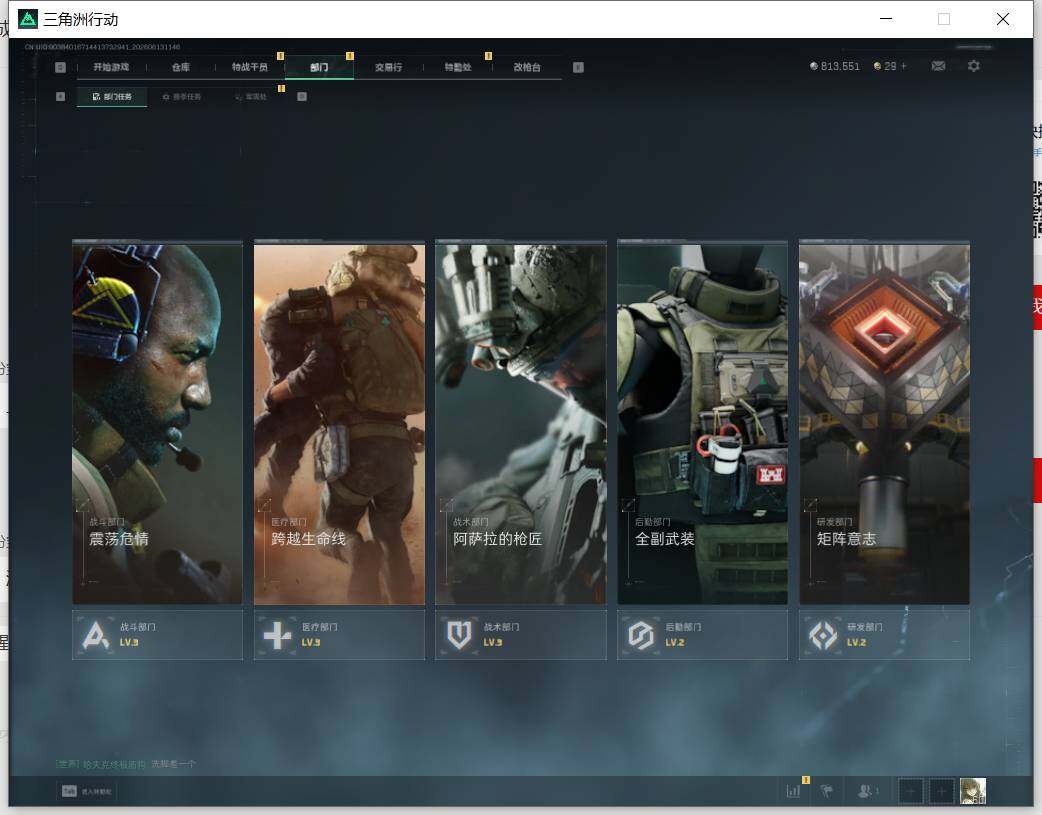Click the sub-tab next key icon
This screenshot has width=1042, height=815.
[x=302, y=96]
